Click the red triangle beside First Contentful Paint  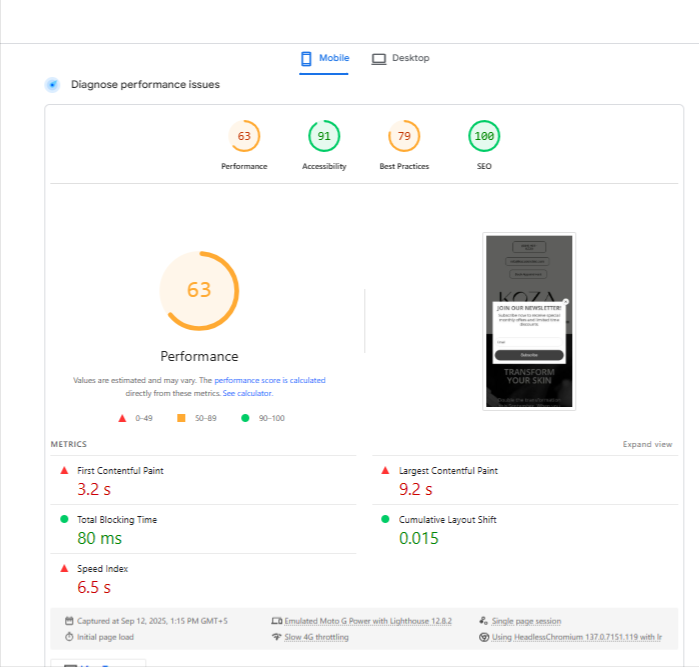pyautogui.click(x=64, y=470)
